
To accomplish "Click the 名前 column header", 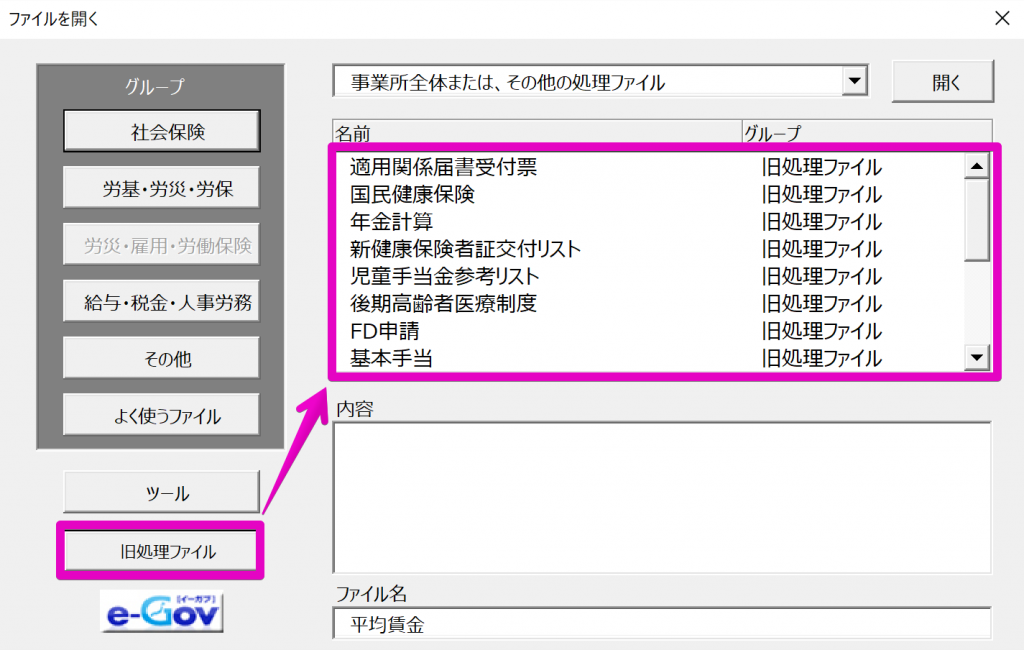I will (535, 132).
